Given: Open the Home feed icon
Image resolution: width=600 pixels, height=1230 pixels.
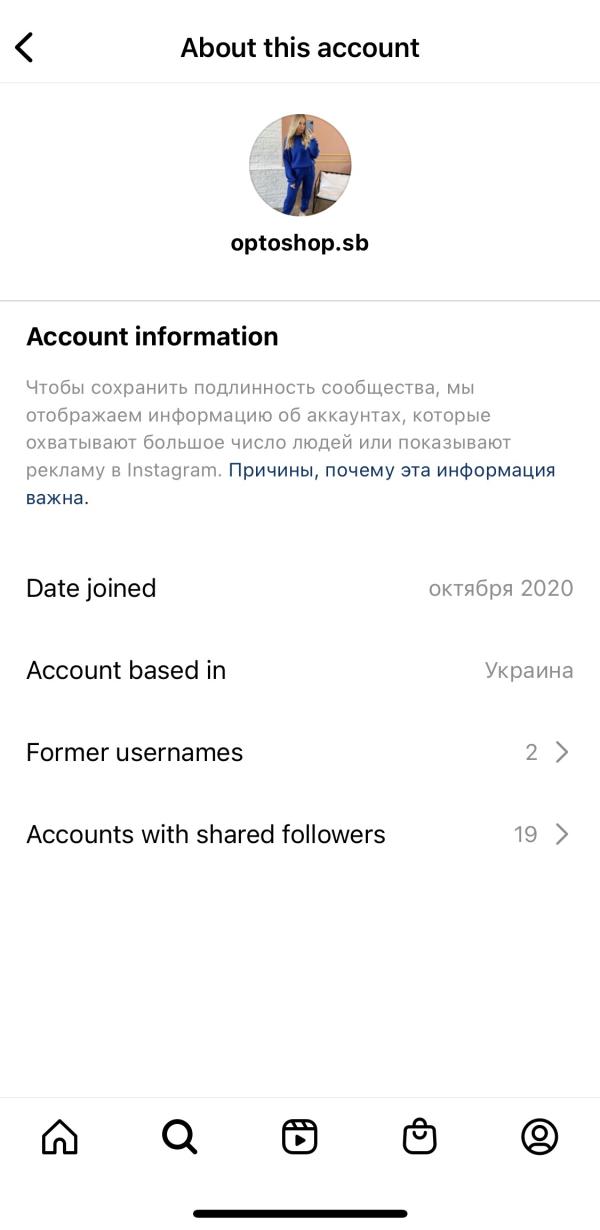Looking at the screenshot, I should [60, 1137].
